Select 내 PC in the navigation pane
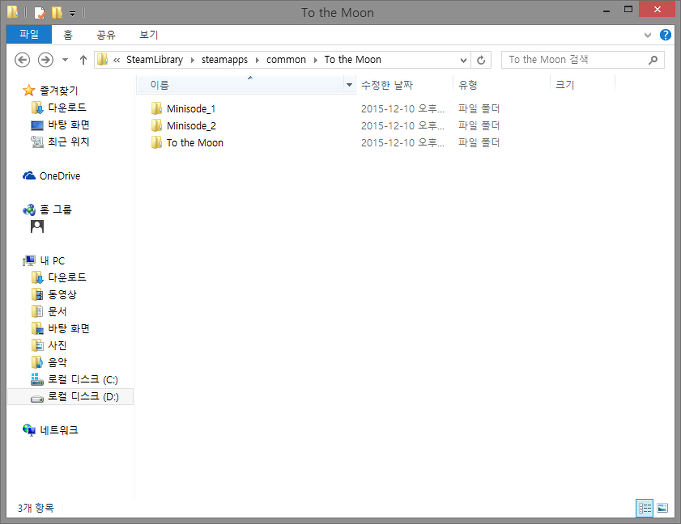Image resolution: width=681 pixels, height=524 pixels. [52, 260]
